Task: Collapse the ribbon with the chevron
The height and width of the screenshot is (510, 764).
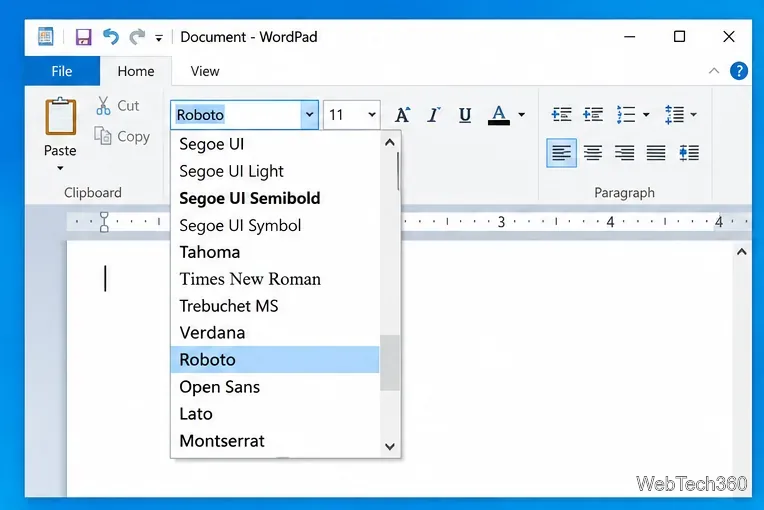Action: (714, 71)
